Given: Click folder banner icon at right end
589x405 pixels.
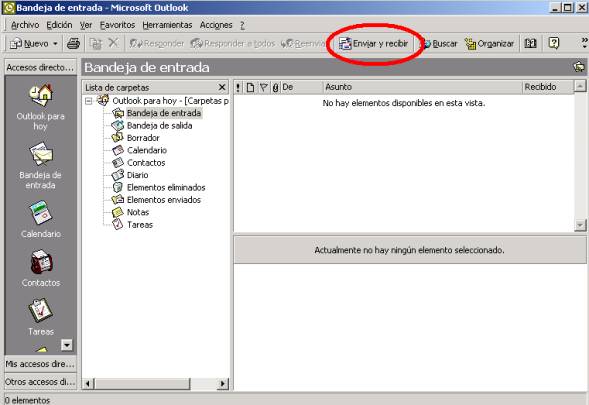Looking at the screenshot, I should pyautogui.click(x=579, y=67).
